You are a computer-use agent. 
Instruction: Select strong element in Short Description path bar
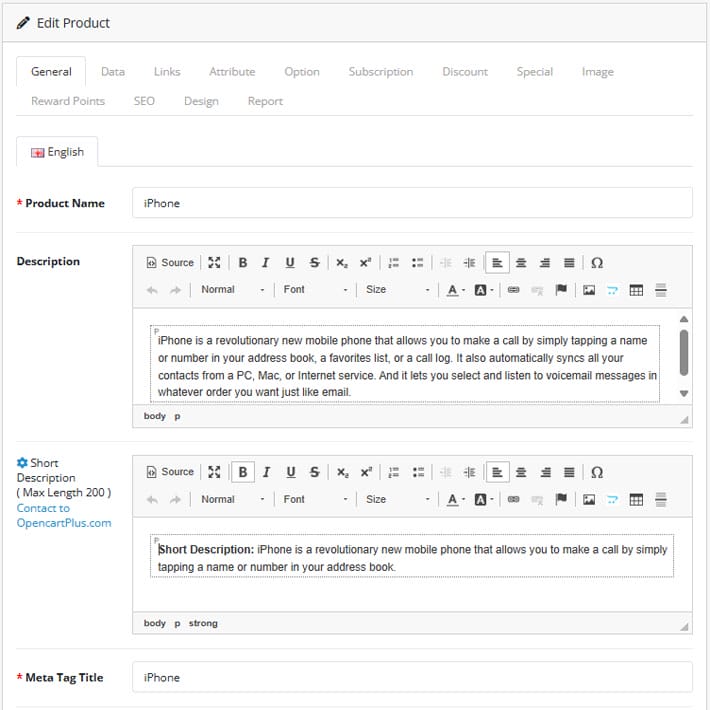[x=203, y=623]
